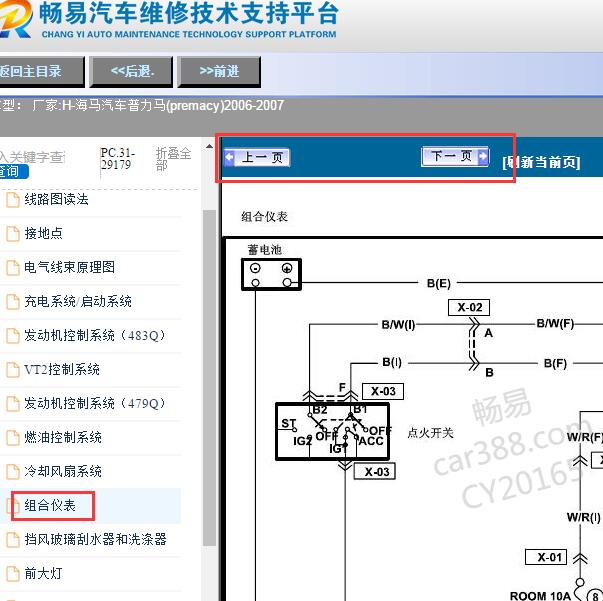Click document icon beside VT2控制系统
Screen dimensions: 603x601
(x=13, y=370)
